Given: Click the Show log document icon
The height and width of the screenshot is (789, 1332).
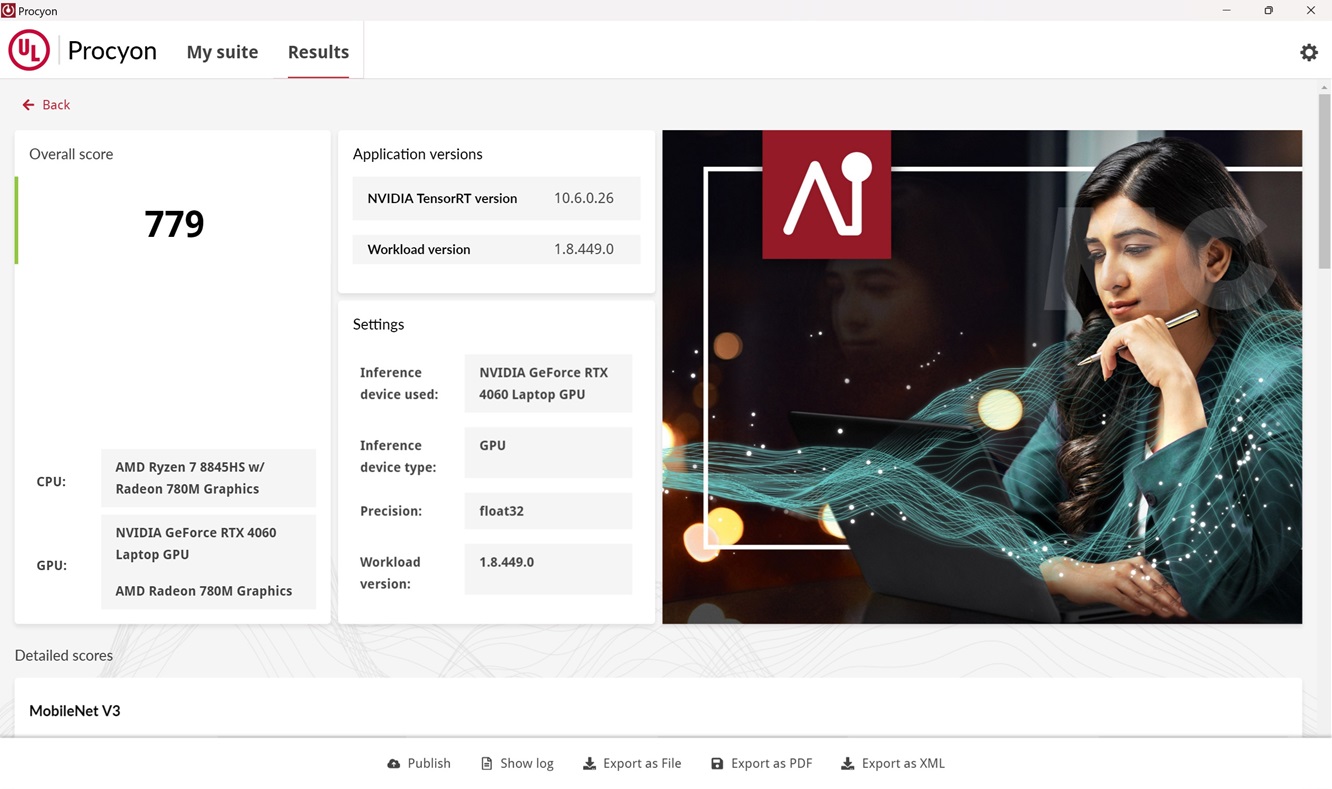Looking at the screenshot, I should (487, 764).
